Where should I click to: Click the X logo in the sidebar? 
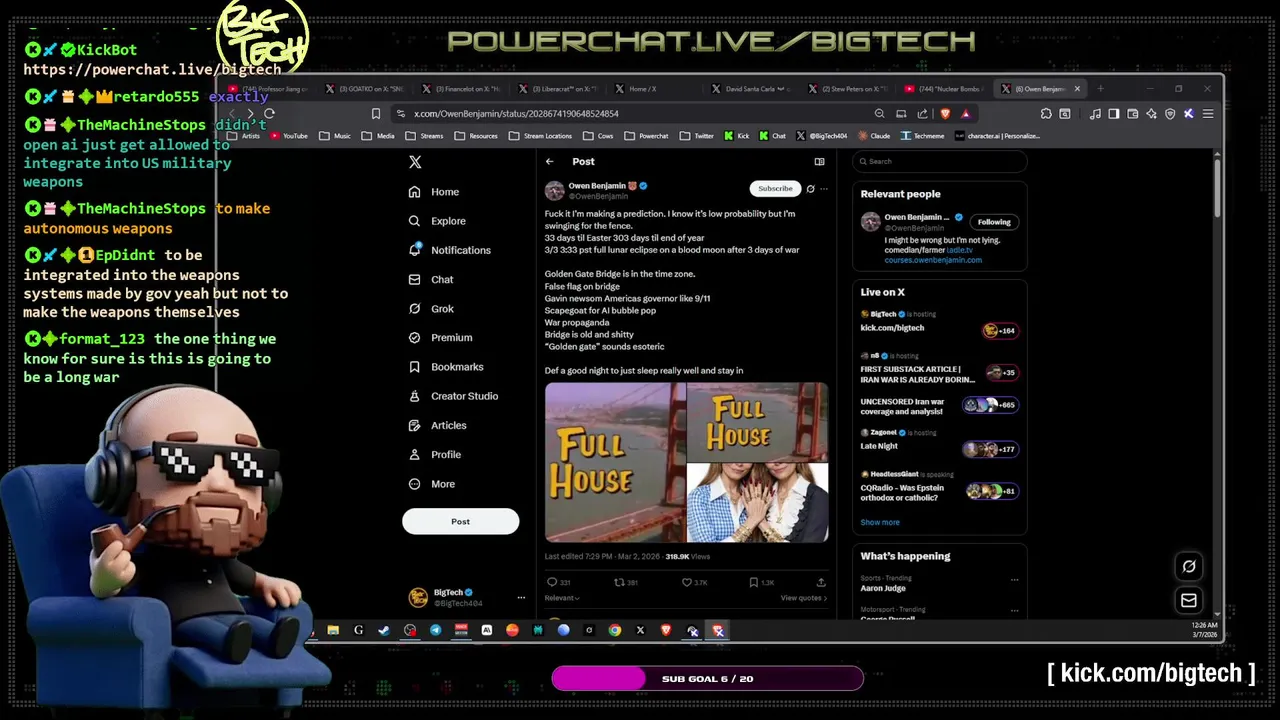point(415,162)
